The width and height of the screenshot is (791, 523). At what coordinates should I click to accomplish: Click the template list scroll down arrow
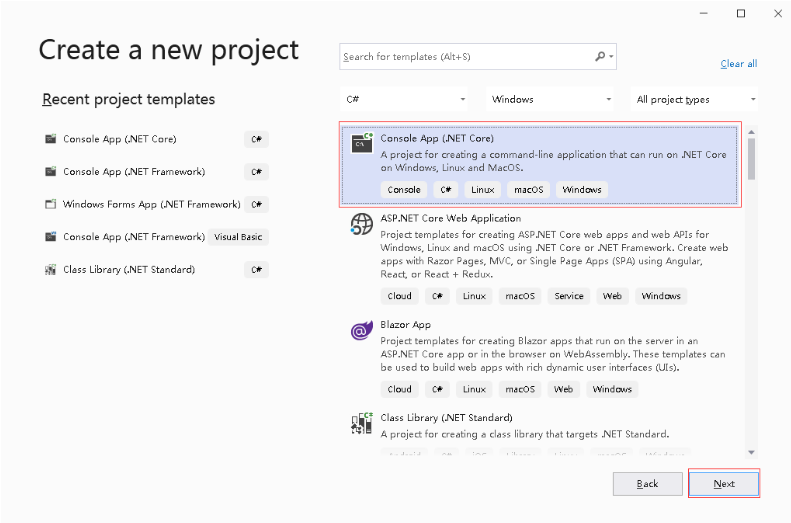pos(751,452)
